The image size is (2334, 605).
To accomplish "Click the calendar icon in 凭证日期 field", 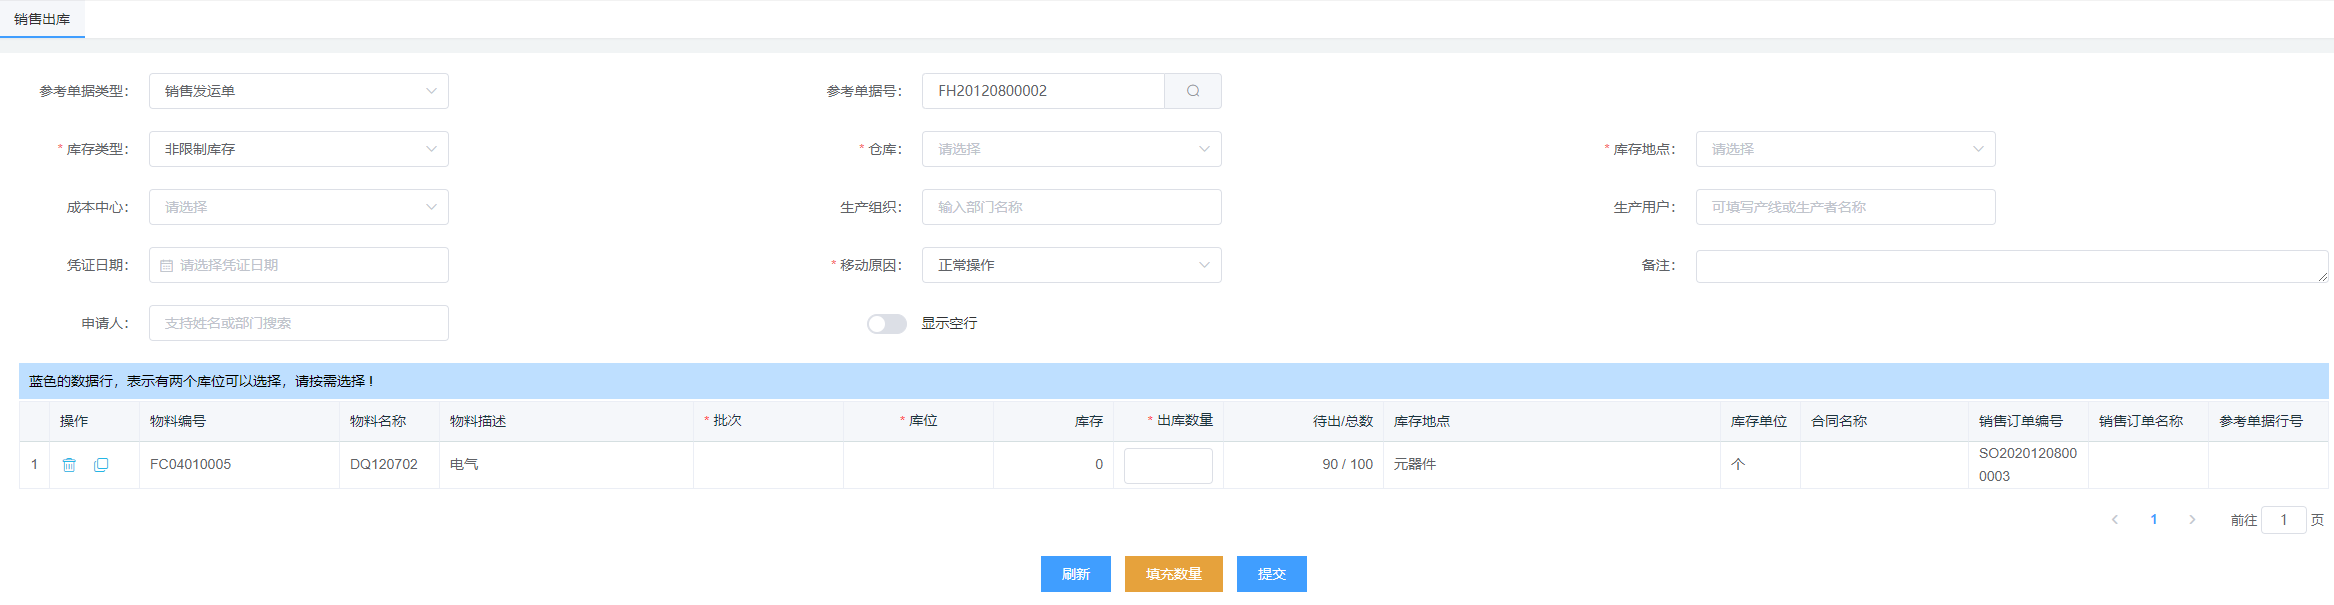I will tap(167, 266).
